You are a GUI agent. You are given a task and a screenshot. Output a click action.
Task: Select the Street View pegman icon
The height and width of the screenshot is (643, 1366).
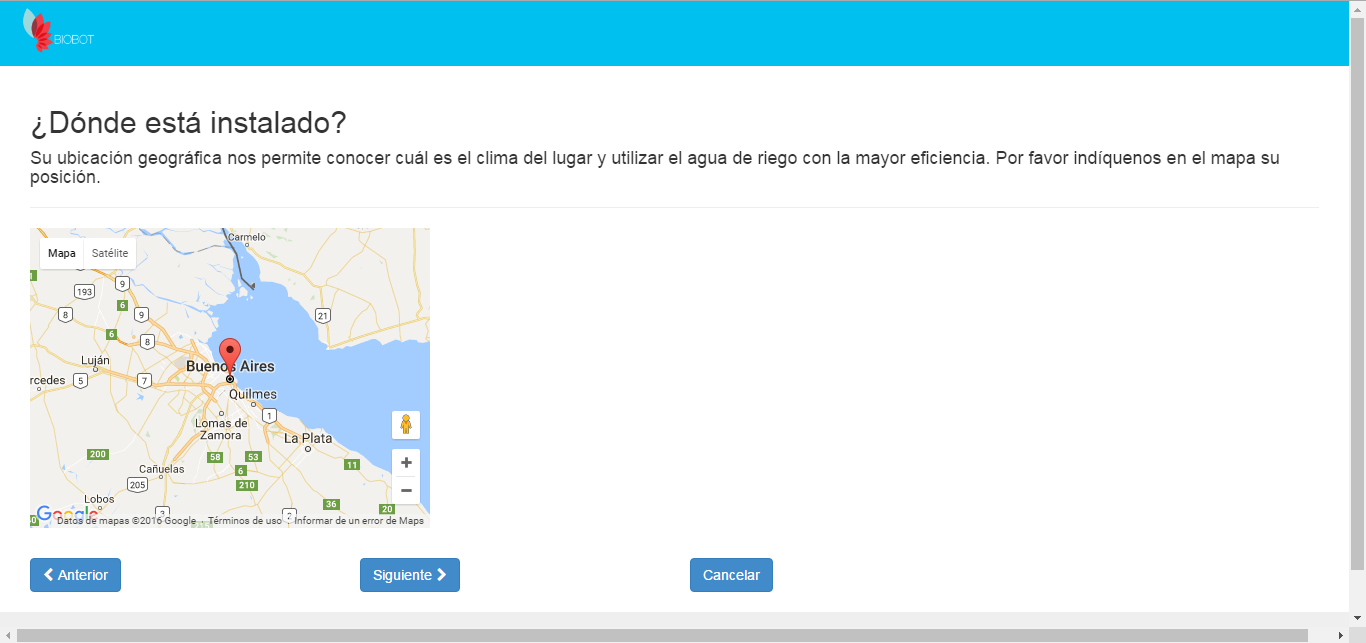(x=406, y=425)
